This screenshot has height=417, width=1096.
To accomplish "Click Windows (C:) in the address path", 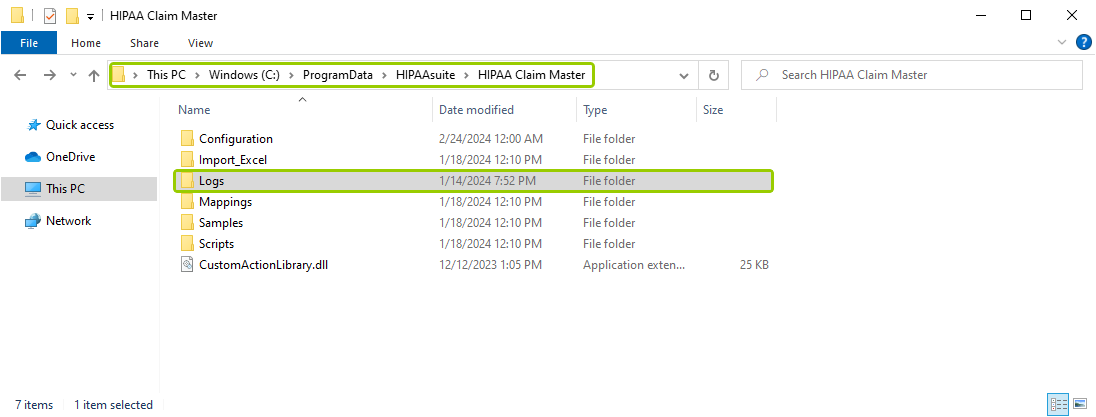I will click(244, 75).
